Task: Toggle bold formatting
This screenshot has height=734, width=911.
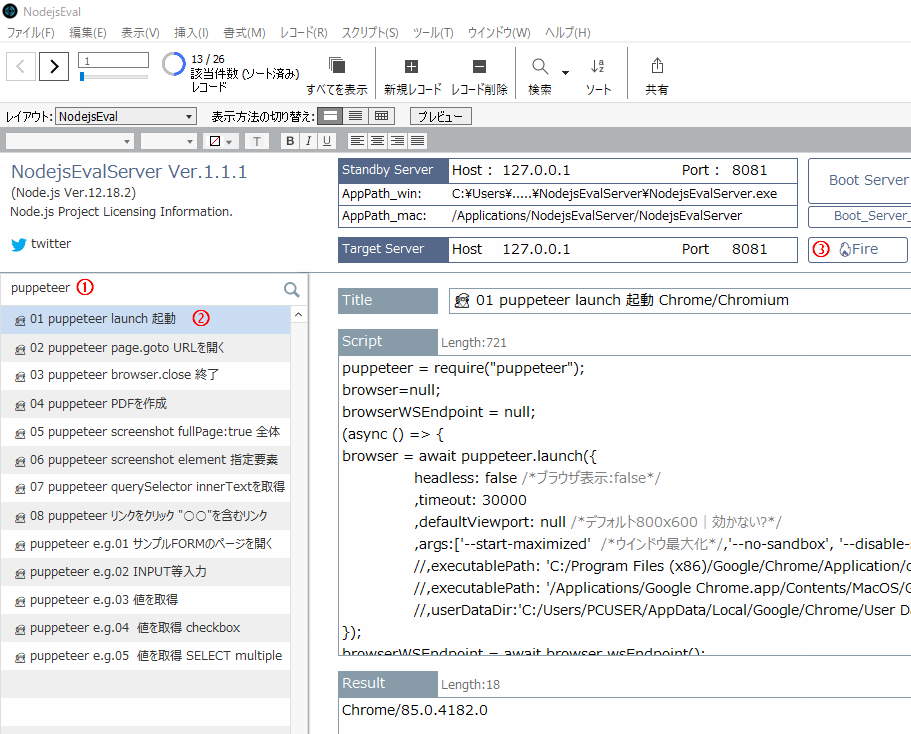Action: click(290, 141)
